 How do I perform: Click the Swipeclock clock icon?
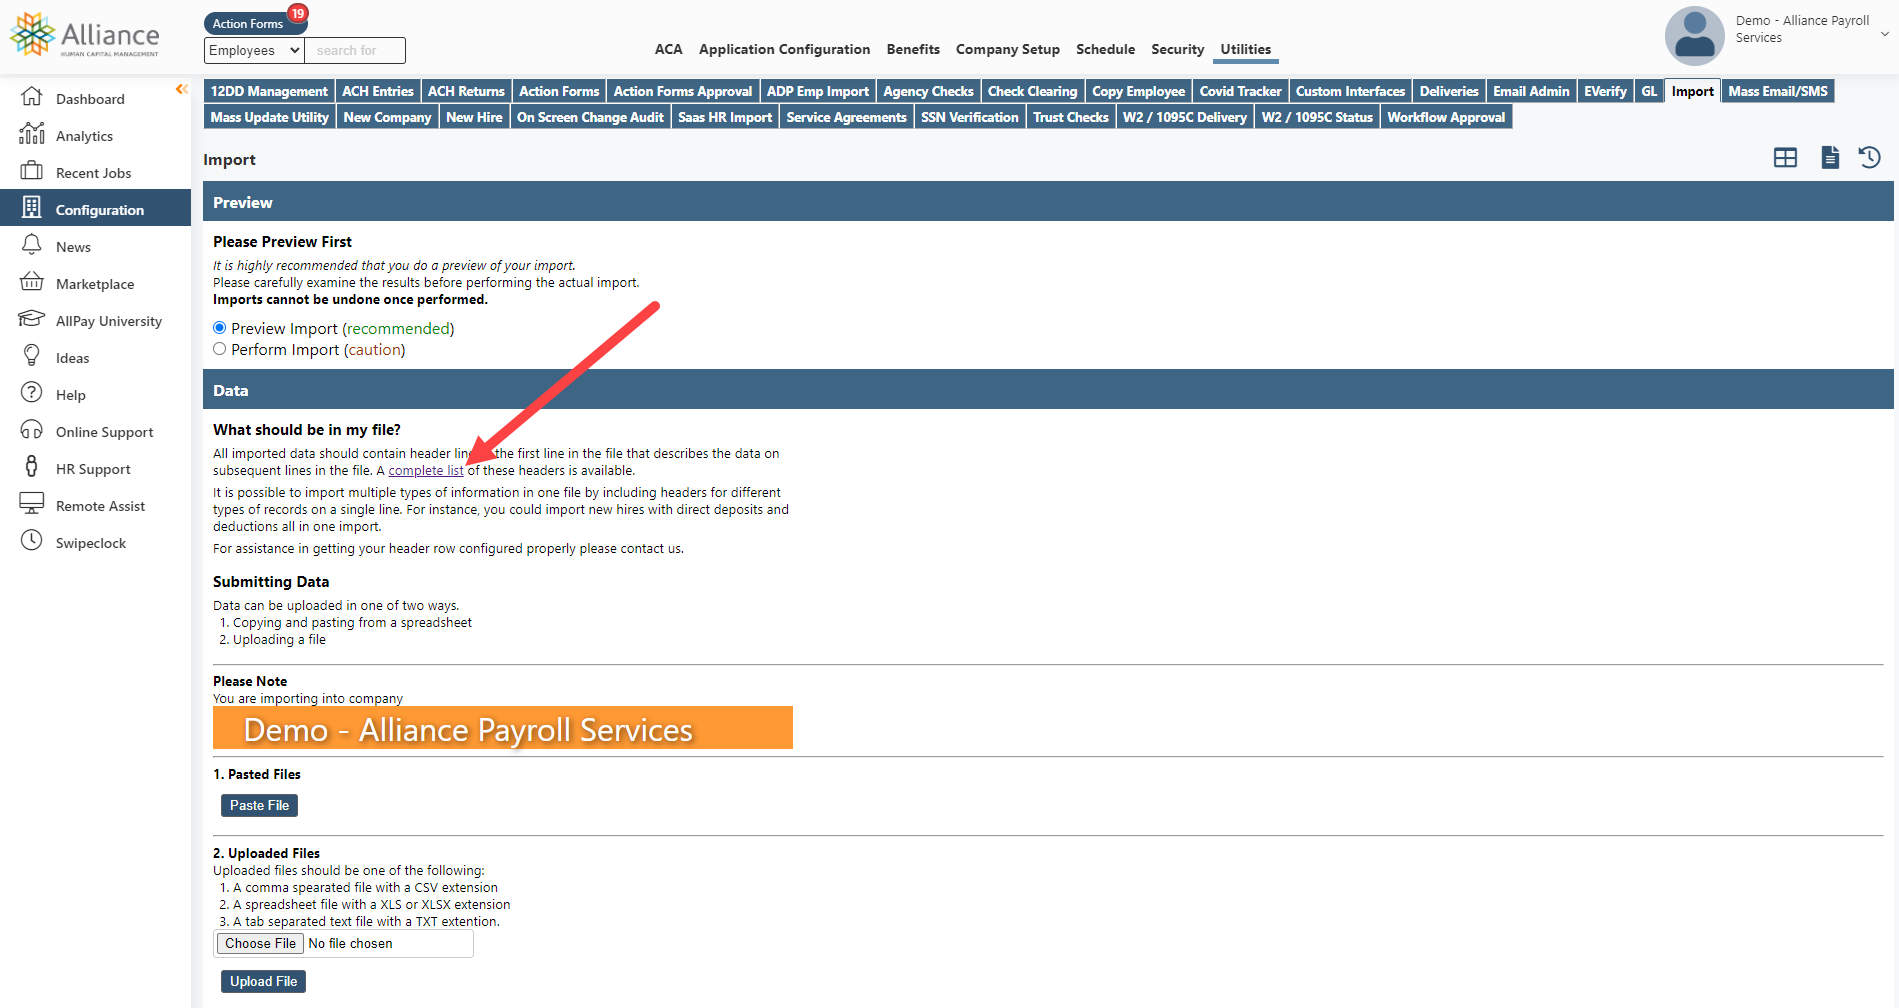coord(32,541)
